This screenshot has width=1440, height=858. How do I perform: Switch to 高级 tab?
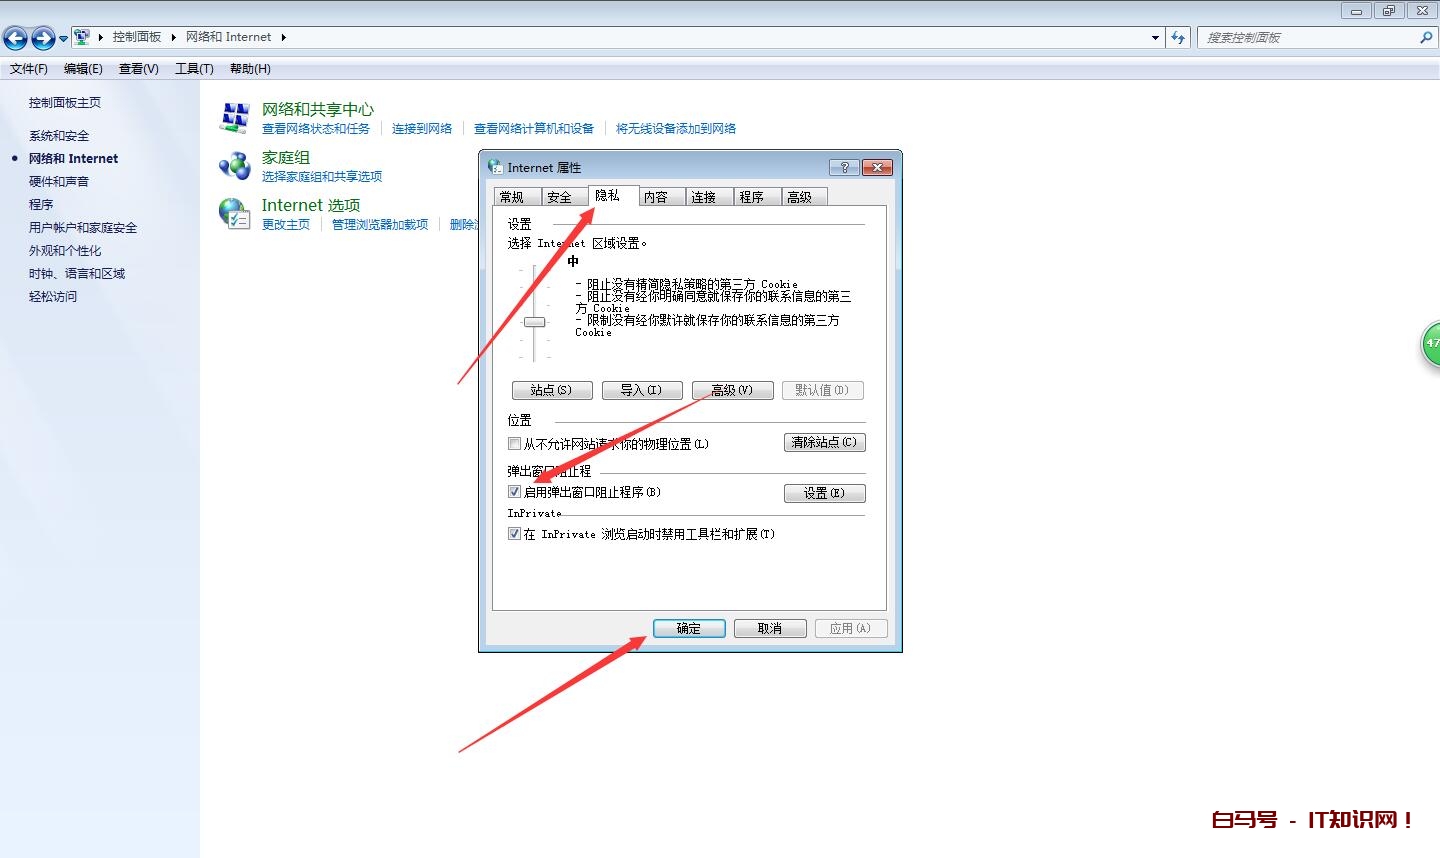click(805, 197)
